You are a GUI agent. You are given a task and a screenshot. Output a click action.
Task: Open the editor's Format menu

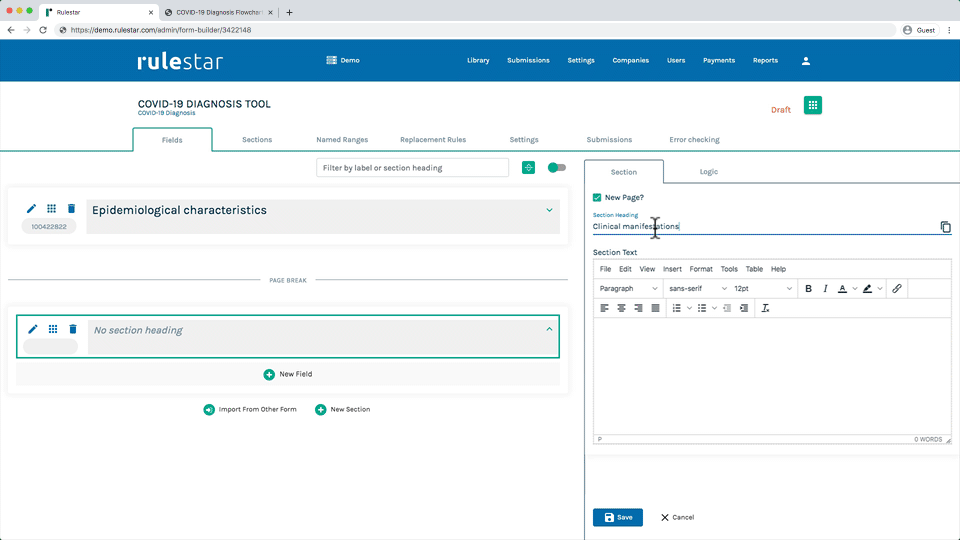700,269
